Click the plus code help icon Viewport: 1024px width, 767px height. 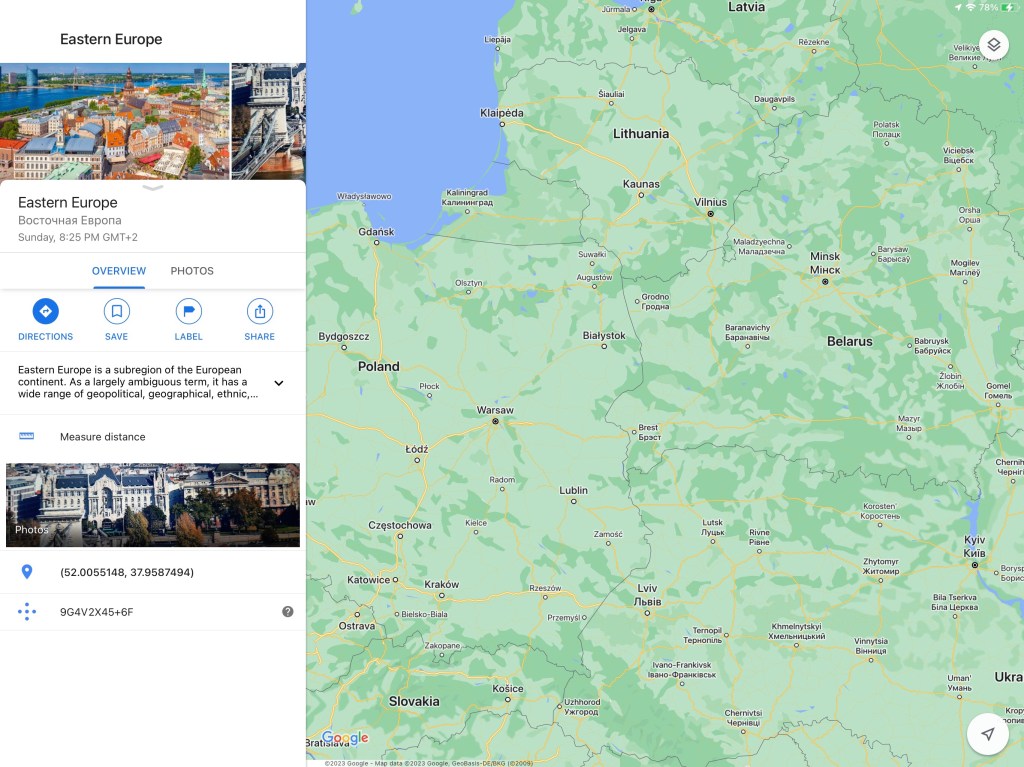point(288,612)
